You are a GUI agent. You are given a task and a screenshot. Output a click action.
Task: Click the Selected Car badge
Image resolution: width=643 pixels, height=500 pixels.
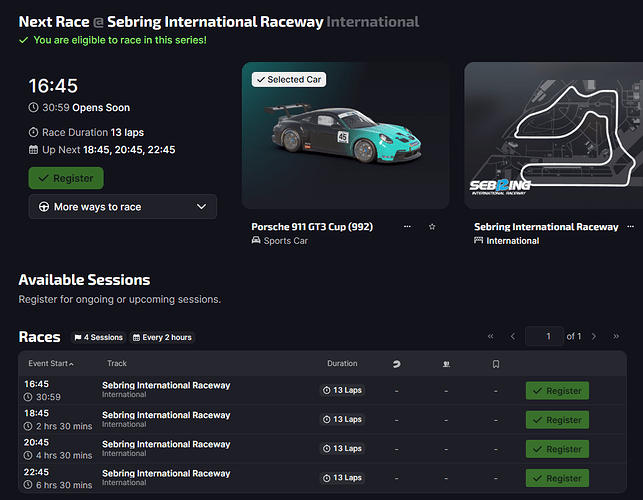(x=288, y=79)
